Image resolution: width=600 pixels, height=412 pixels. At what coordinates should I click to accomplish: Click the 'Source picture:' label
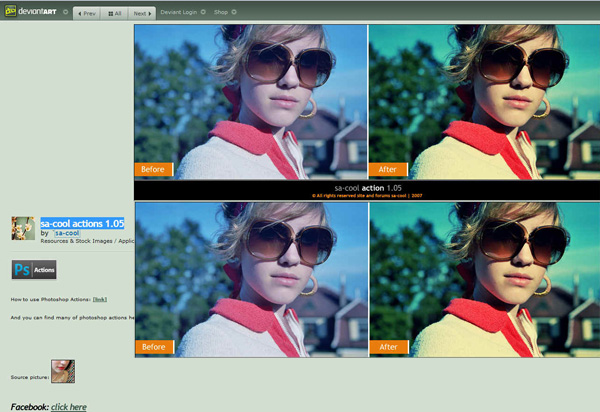[29, 377]
